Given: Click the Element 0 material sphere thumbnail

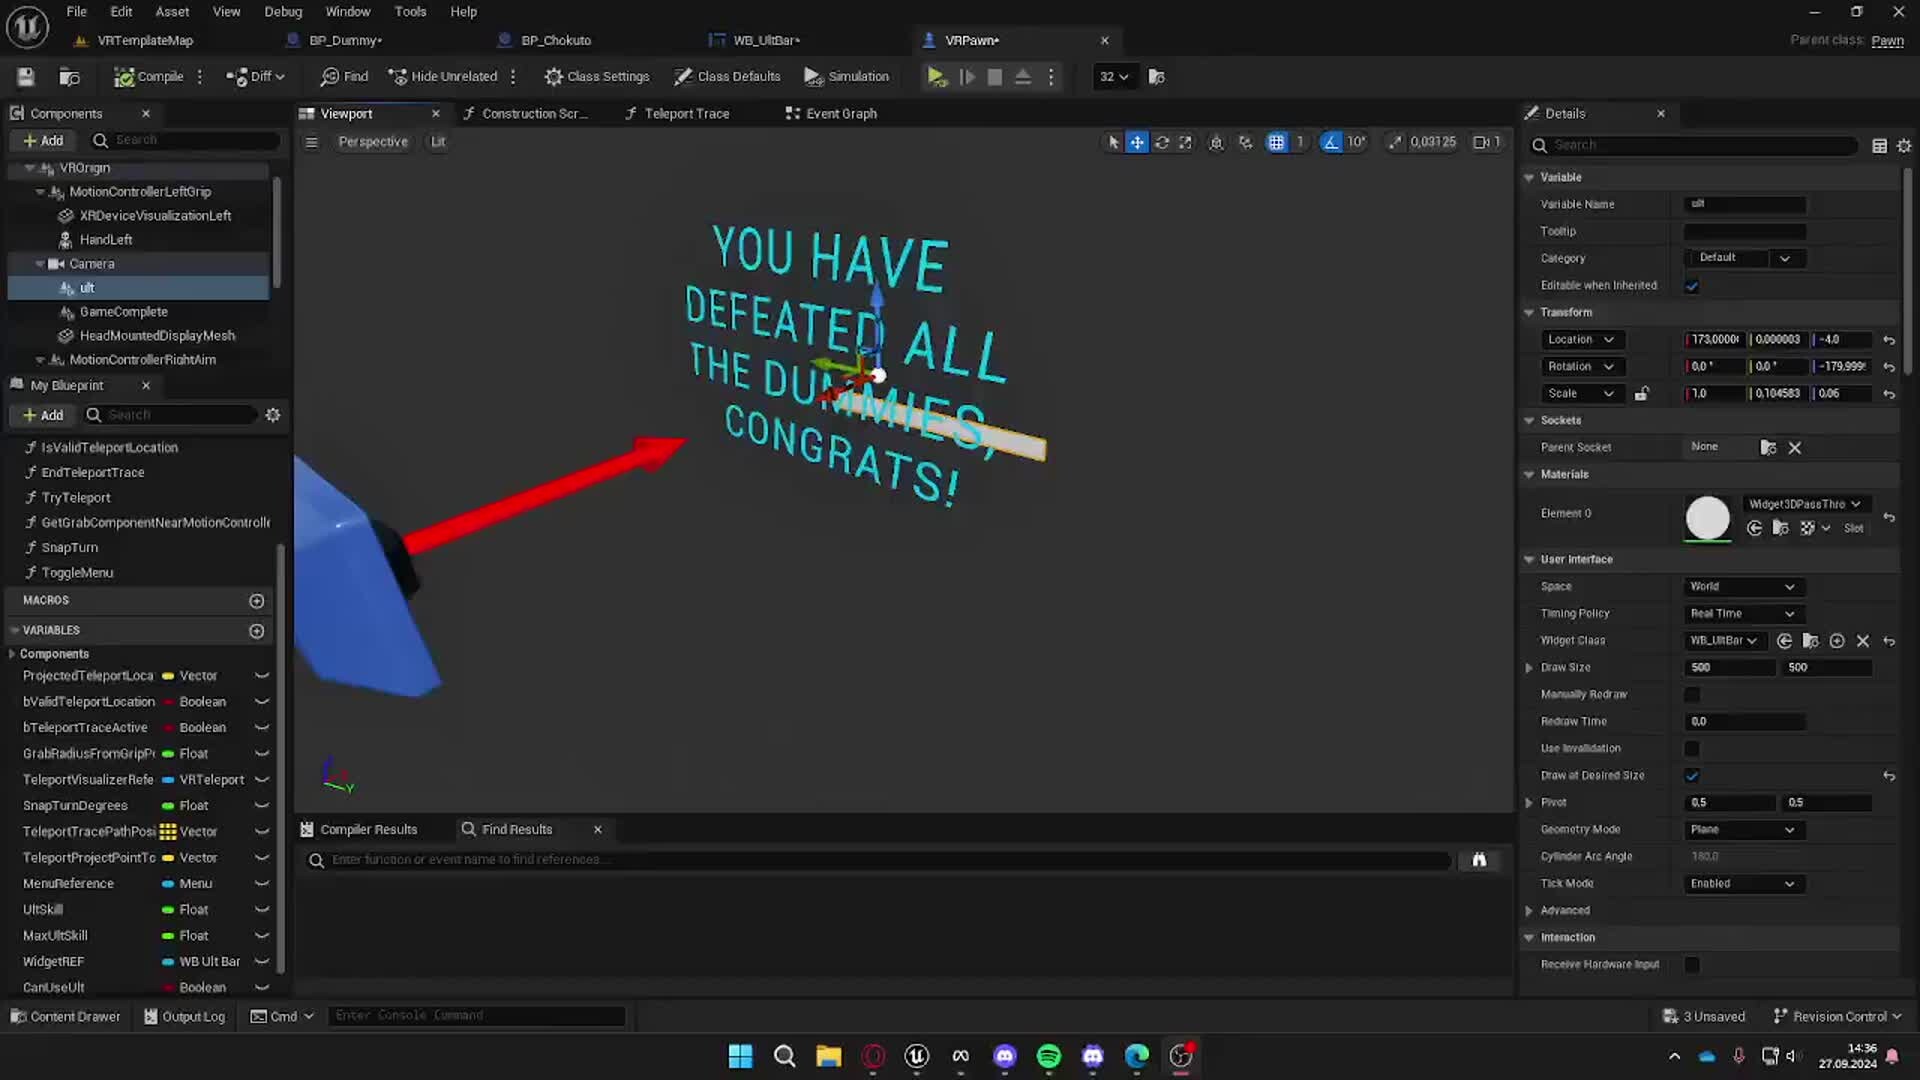Looking at the screenshot, I should (1707, 518).
